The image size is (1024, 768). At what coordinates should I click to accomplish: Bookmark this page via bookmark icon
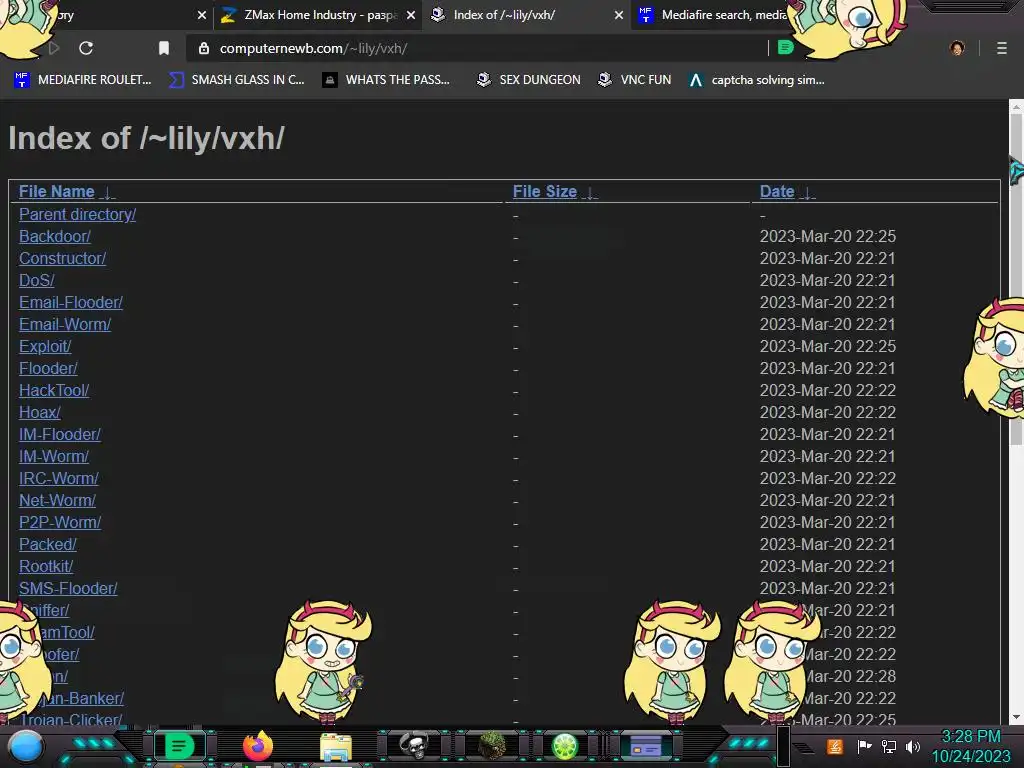pos(164,48)
